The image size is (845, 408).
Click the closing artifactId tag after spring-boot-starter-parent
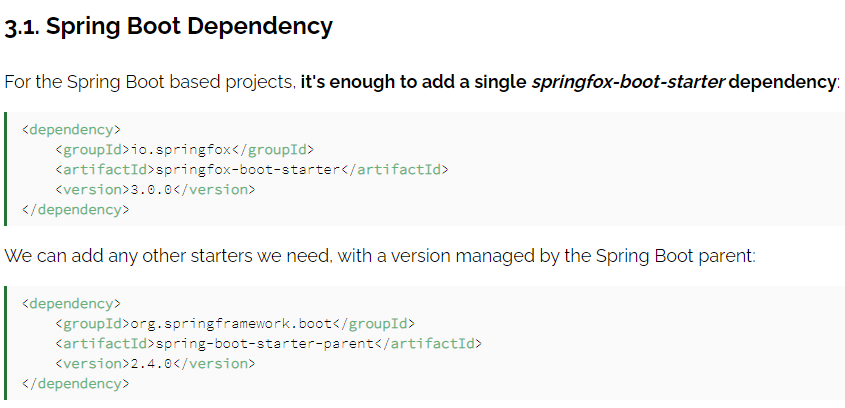tap(428, 343)
